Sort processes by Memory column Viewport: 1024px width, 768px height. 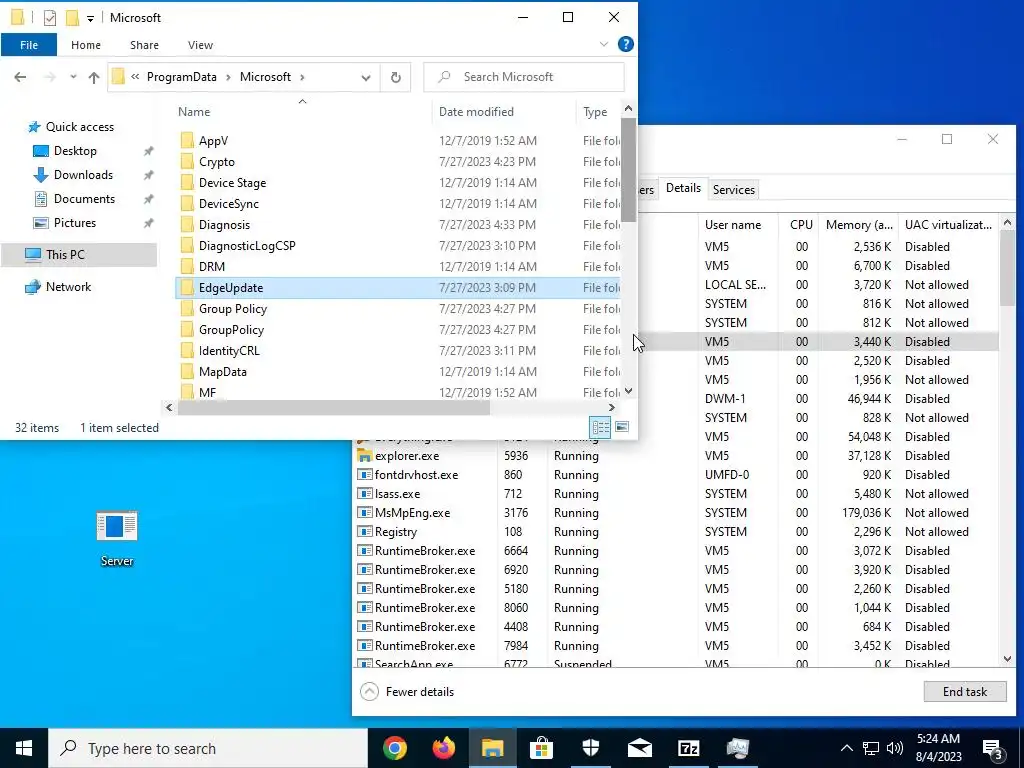coord(858,225)
